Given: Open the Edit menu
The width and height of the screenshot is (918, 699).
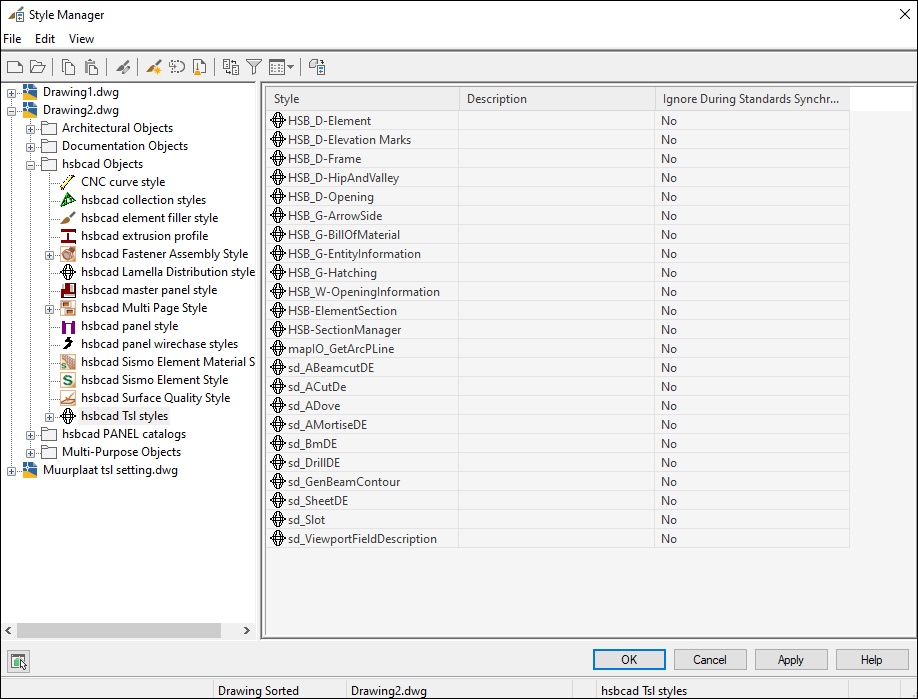Looking at the screenshot, I should pyautogui.click(x=44, y=39).
